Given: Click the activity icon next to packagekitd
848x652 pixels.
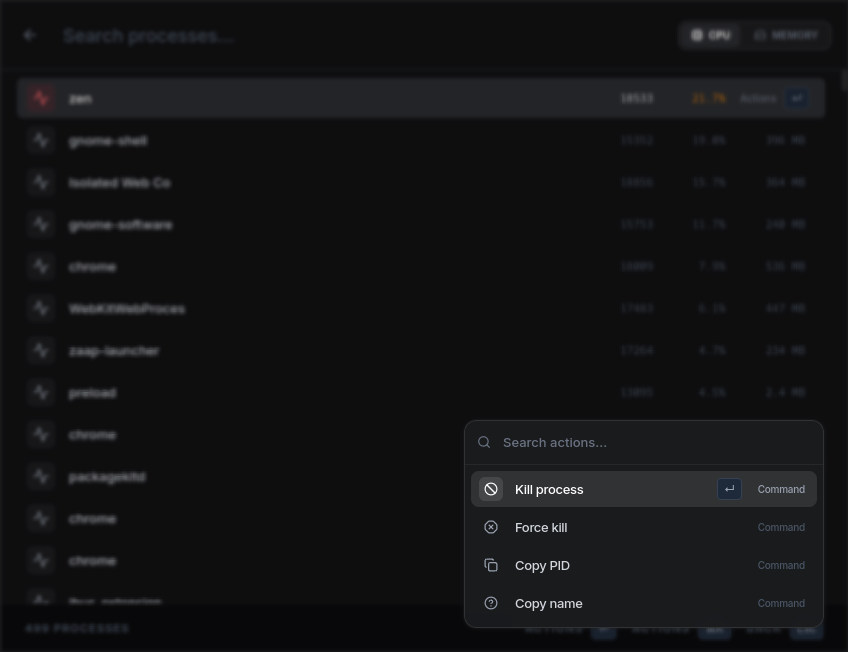Looking at the screenshot, I should (x=41, y=476).
